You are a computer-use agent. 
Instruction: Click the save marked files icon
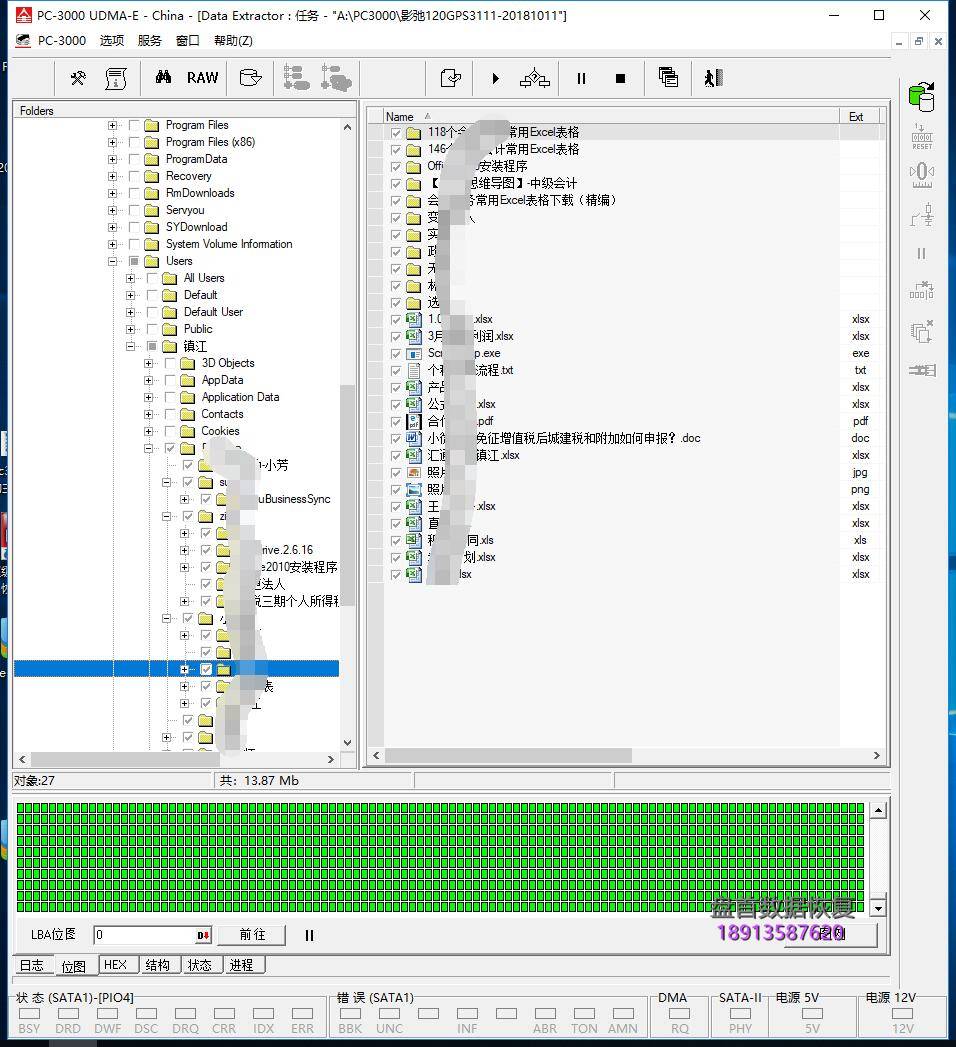click(x=451, y=78)
